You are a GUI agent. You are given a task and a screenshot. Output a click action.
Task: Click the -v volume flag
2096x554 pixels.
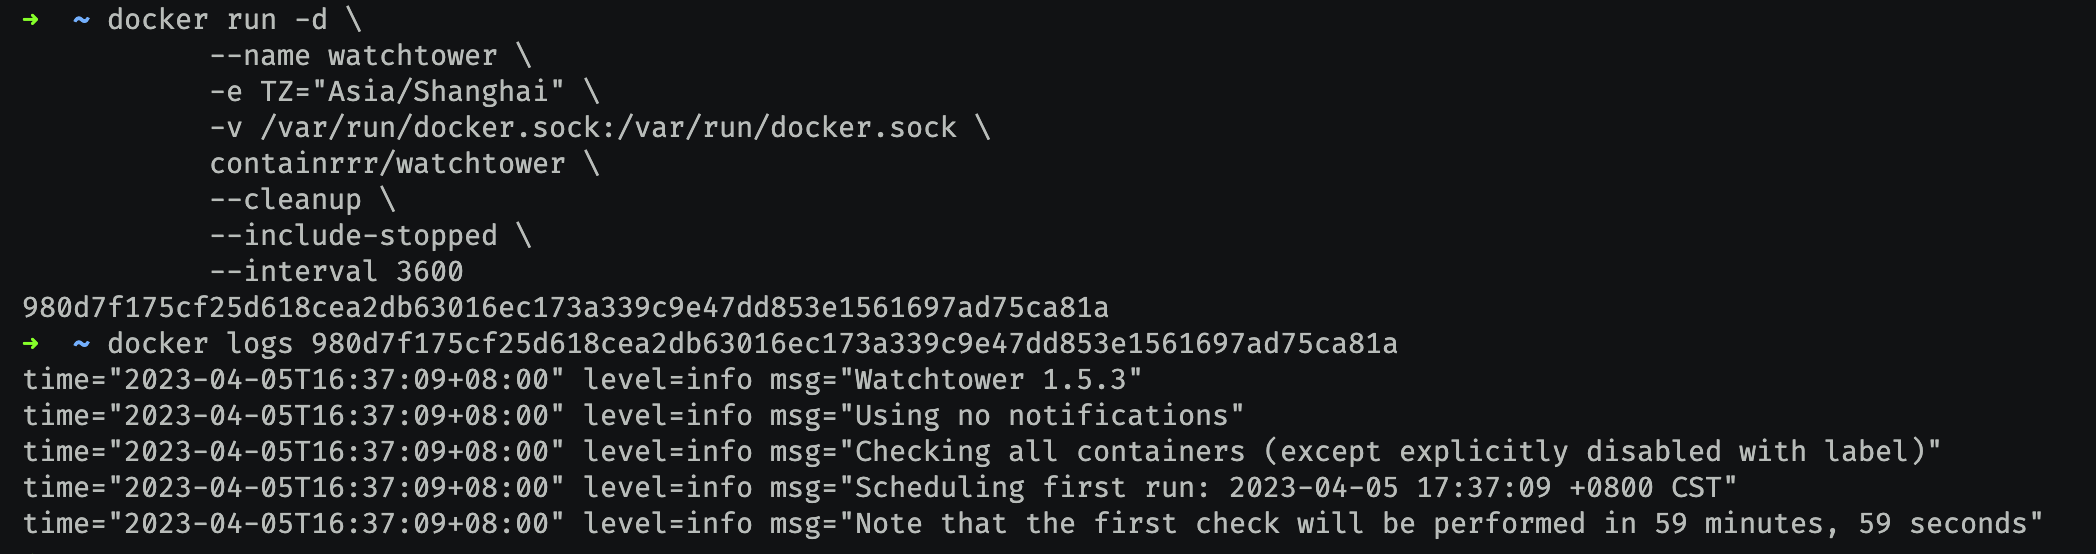click(x=226, y=128)
